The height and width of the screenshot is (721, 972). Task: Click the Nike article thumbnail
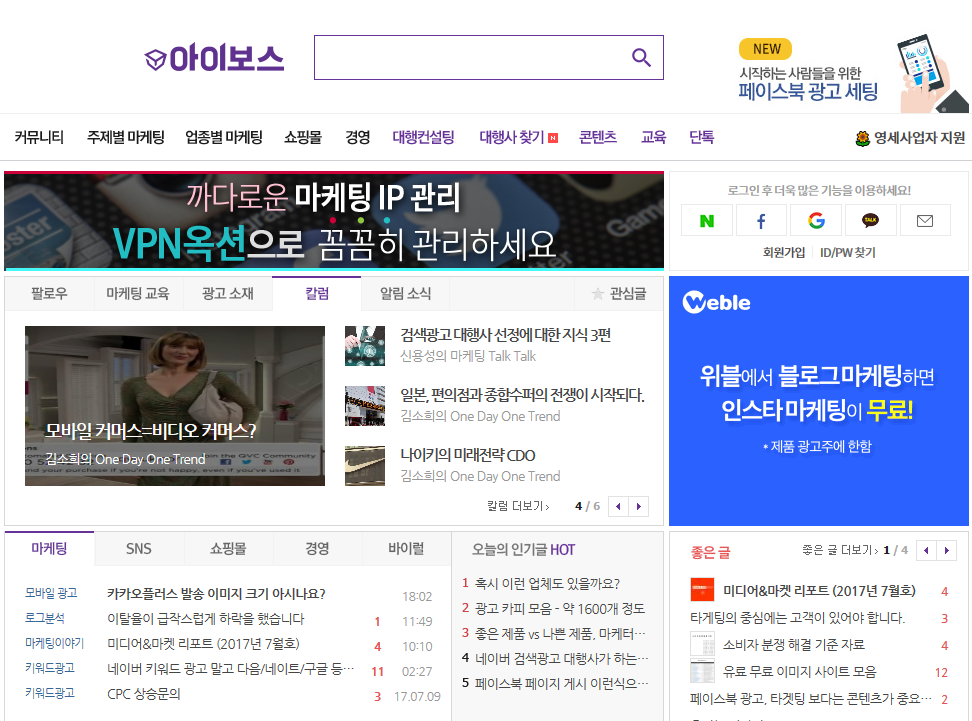click(364, 466)
